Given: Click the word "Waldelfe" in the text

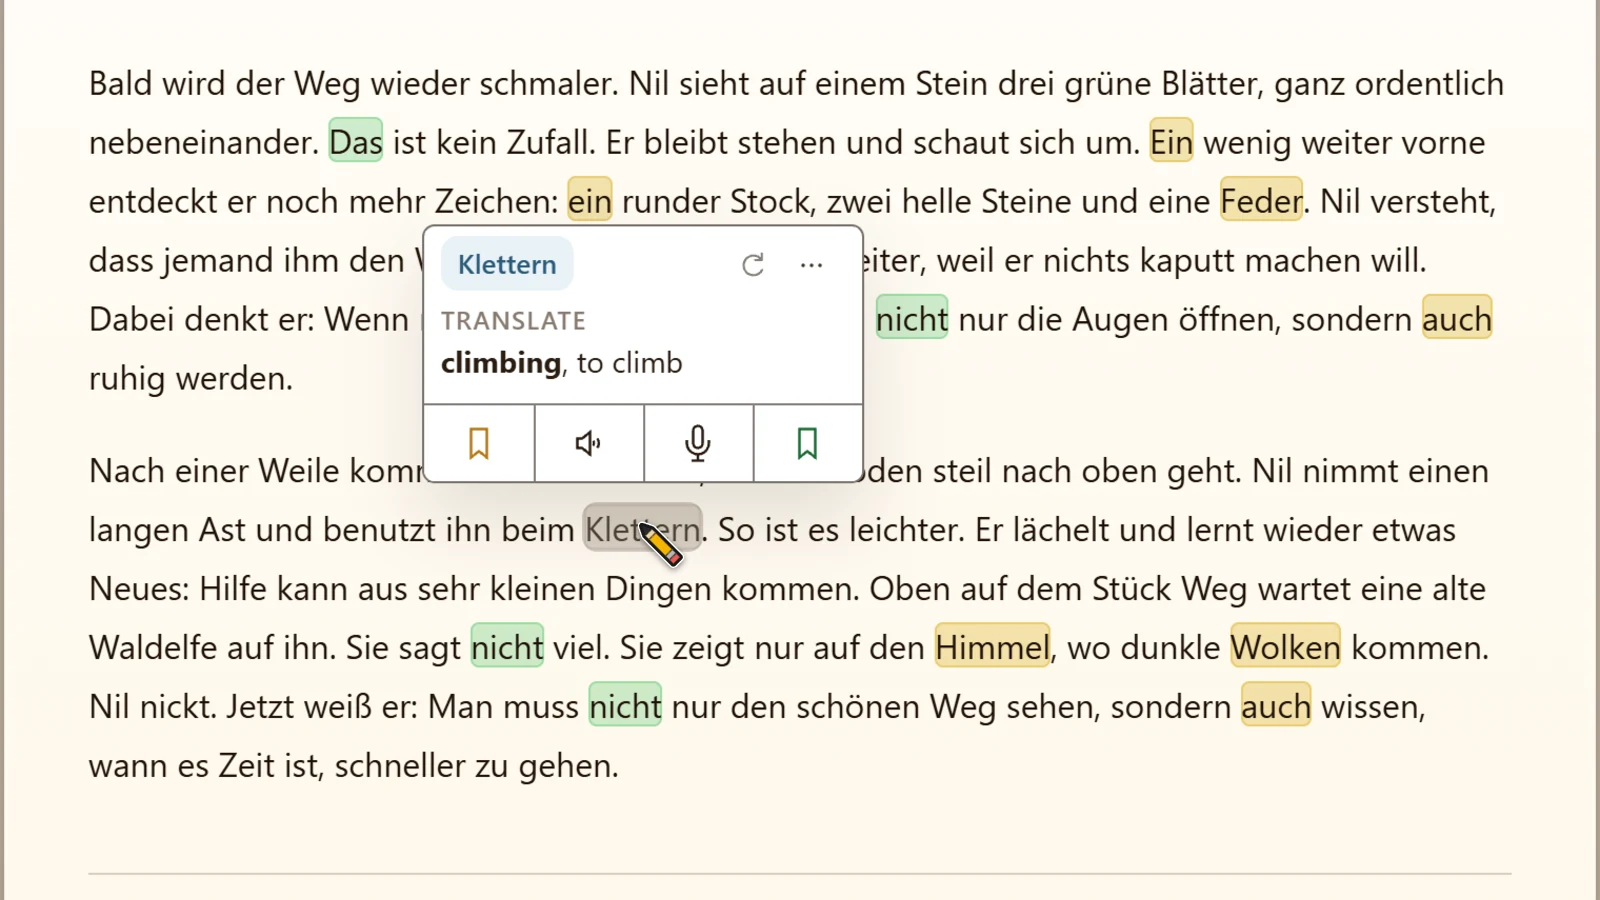Looking at the screenshot, I should (x=153, y=647).
